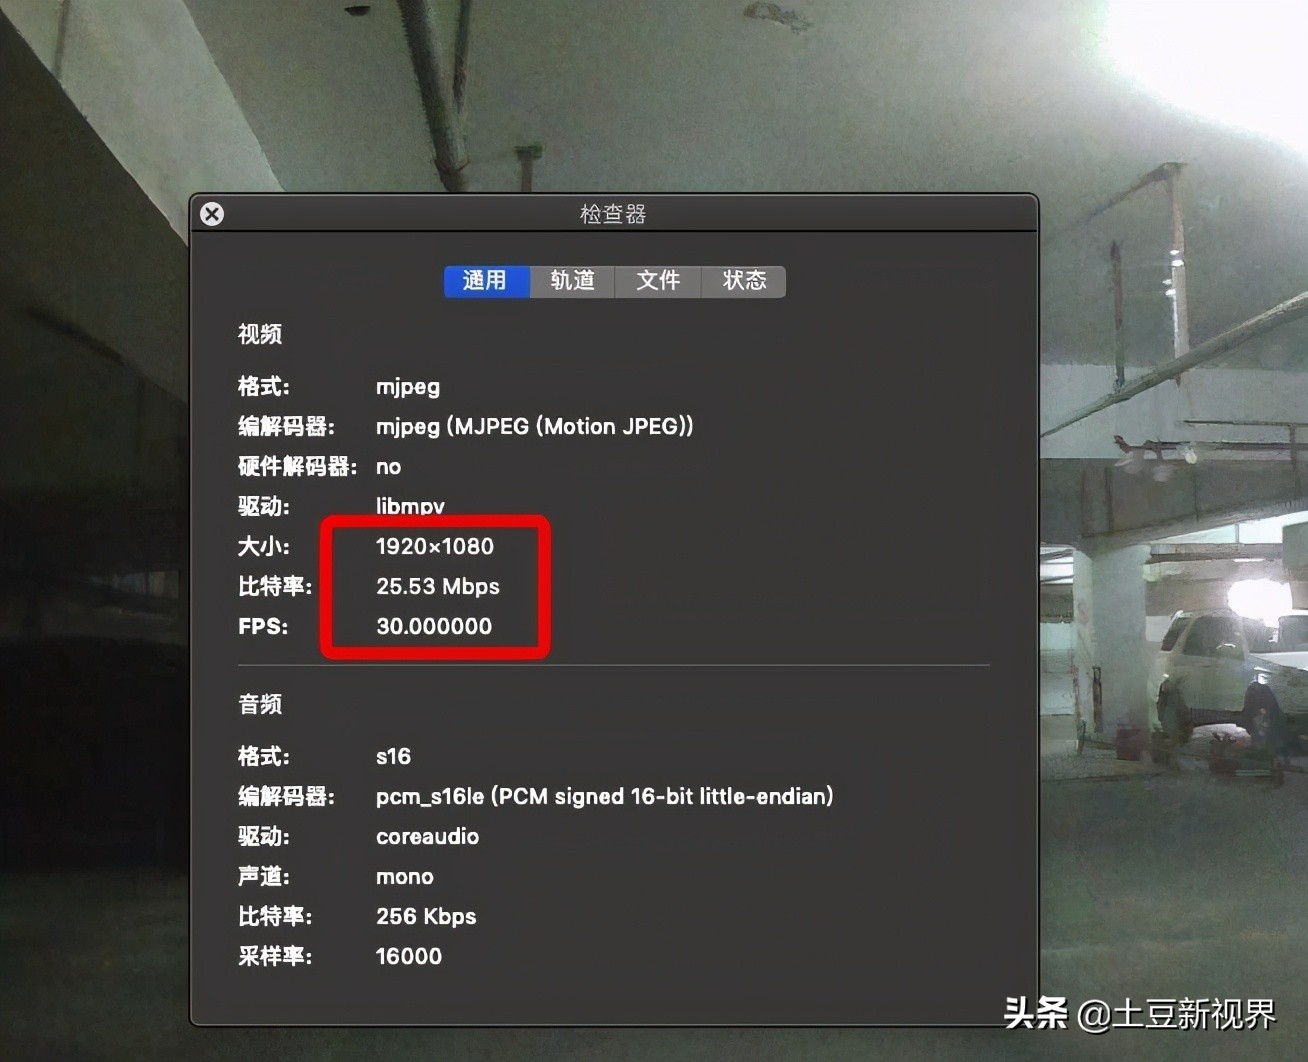Click the audio format value s16

point(393,756)
